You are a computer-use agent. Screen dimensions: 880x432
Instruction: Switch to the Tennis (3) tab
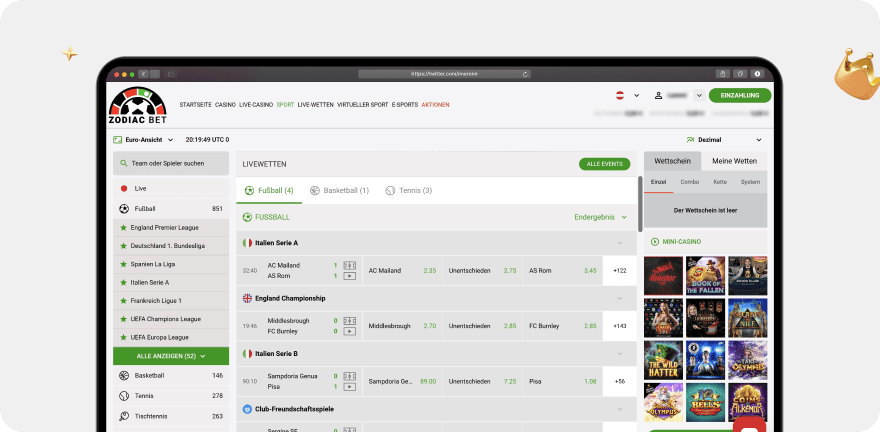click(x=409, y=190)
